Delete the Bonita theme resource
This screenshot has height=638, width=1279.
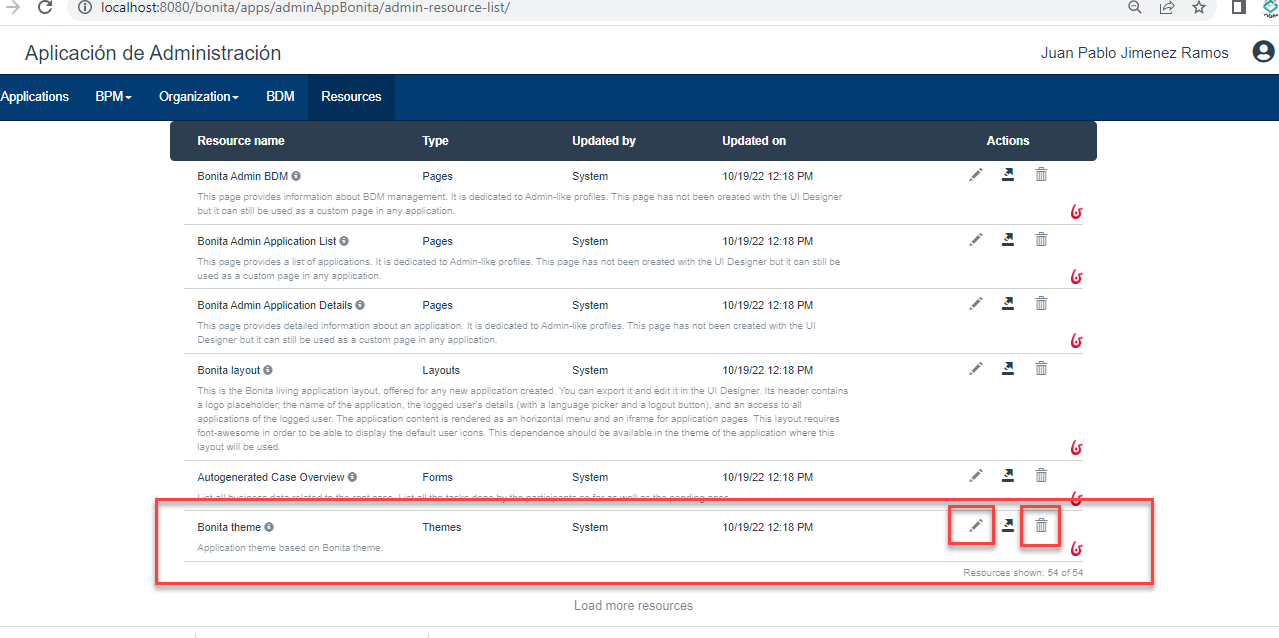point(1041,526)
